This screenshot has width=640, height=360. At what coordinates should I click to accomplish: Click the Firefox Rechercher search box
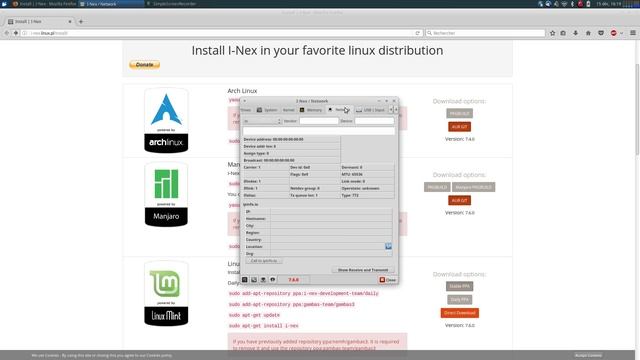point(485,33)
